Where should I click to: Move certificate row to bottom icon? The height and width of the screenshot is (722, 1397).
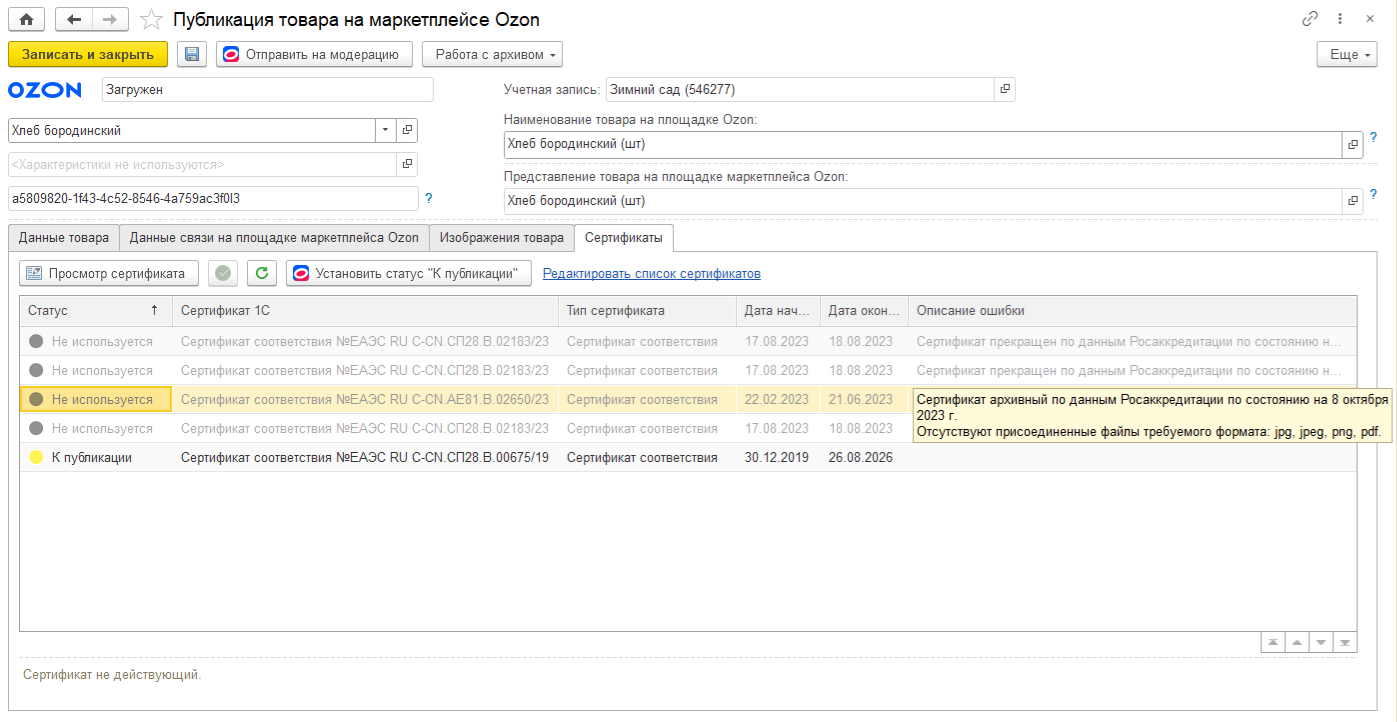point(1345,642)
